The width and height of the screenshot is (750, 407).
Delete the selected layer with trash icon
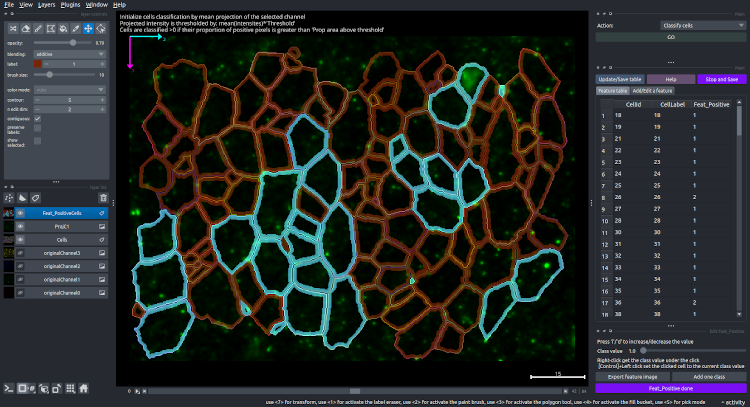tap(103, 198)
